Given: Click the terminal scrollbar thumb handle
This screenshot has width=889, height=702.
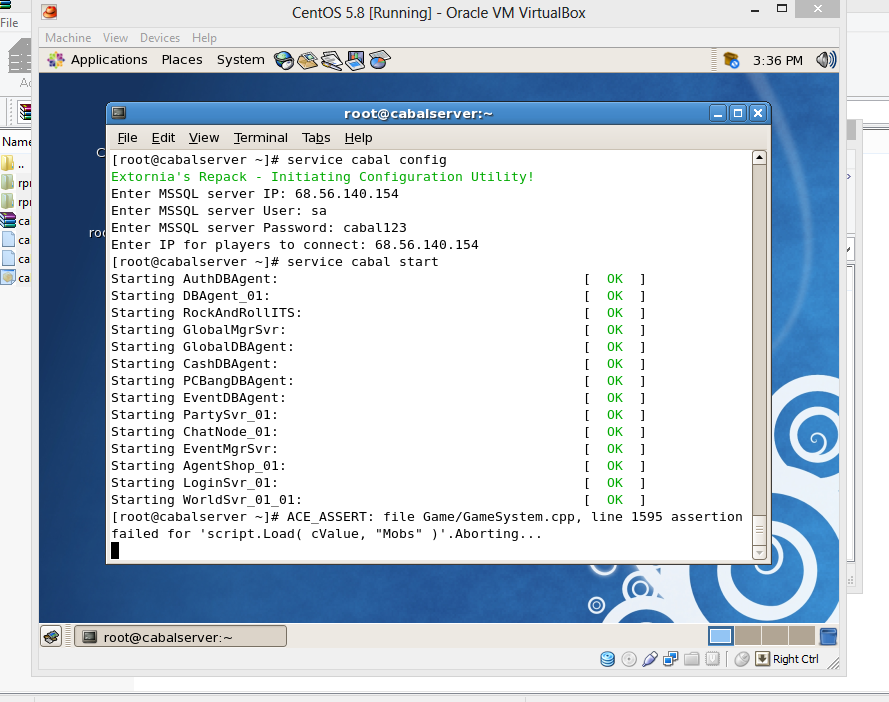Looking at the screenshot, I should click(x=759, y=530).
